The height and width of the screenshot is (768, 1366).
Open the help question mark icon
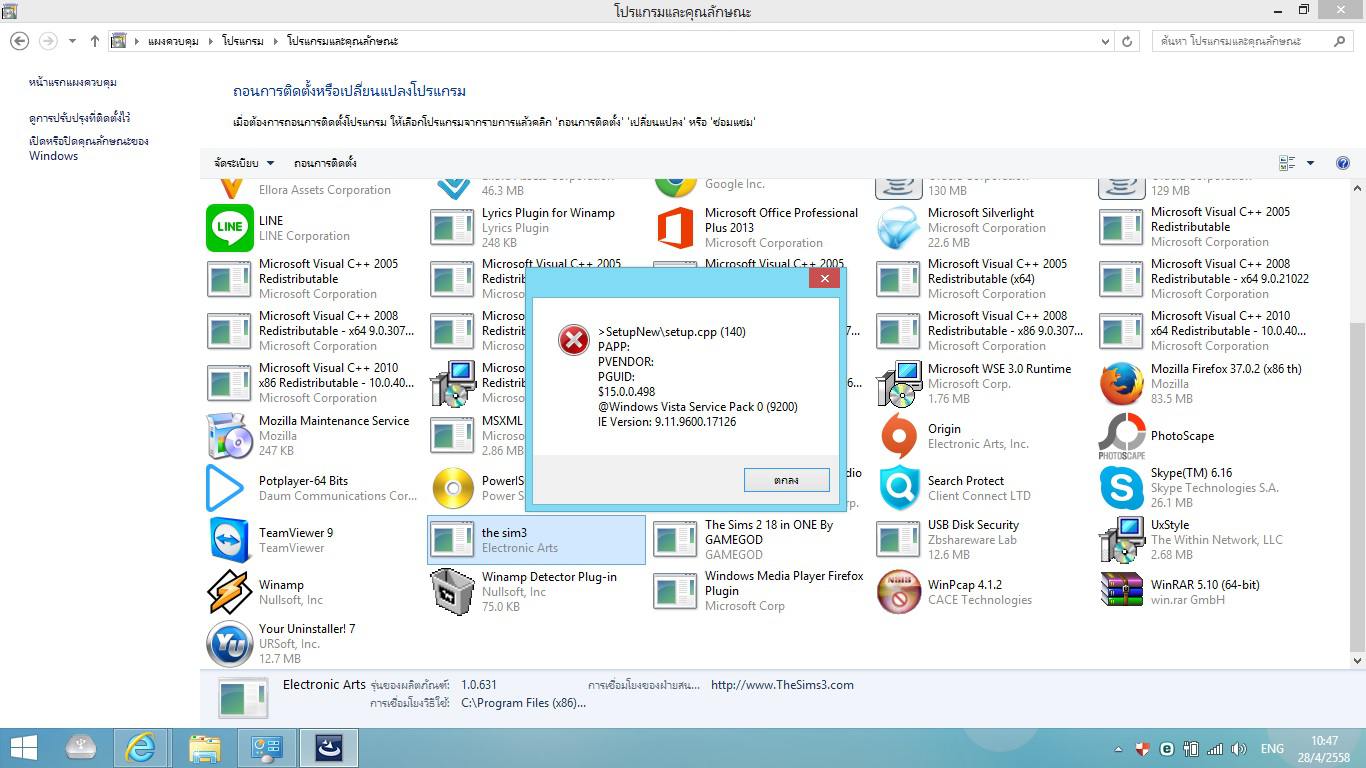click(1343, 163)
